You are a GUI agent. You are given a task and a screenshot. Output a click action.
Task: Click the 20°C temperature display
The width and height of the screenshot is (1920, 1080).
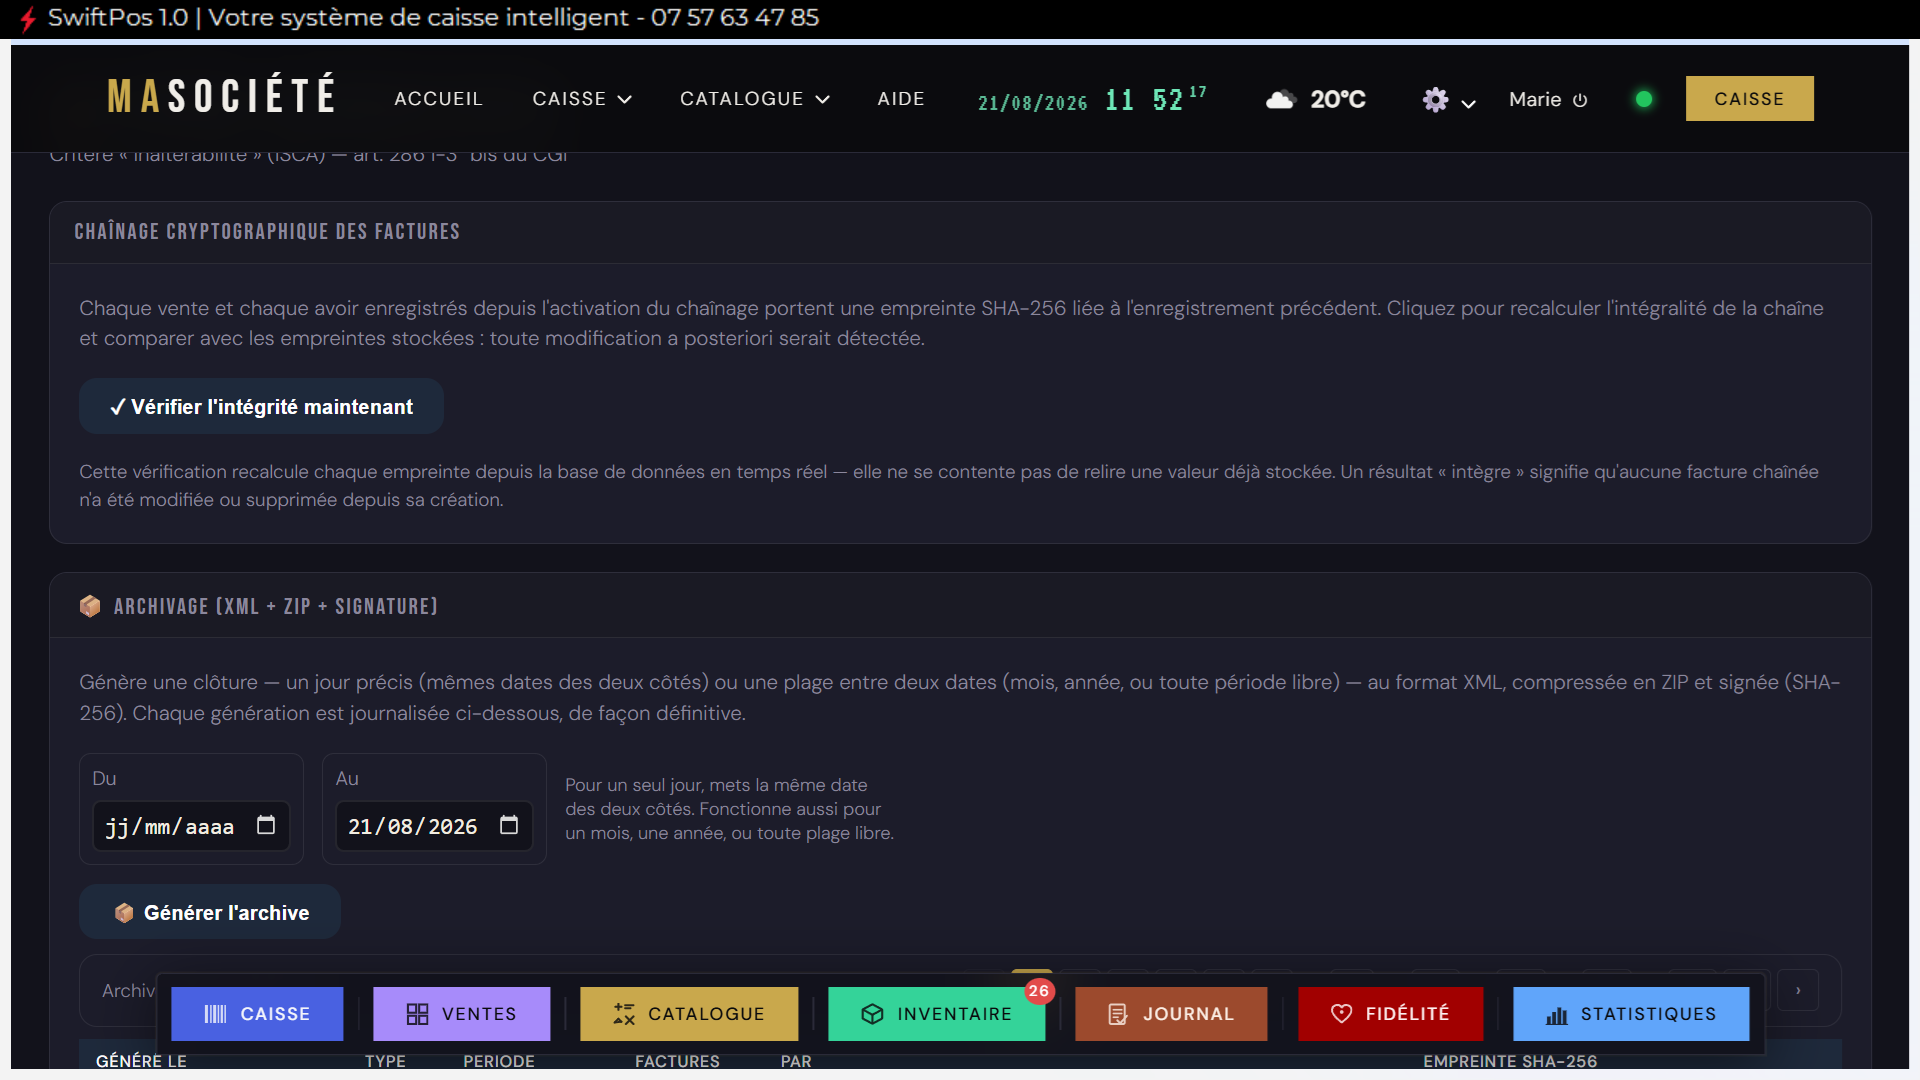coord(1338,99)
